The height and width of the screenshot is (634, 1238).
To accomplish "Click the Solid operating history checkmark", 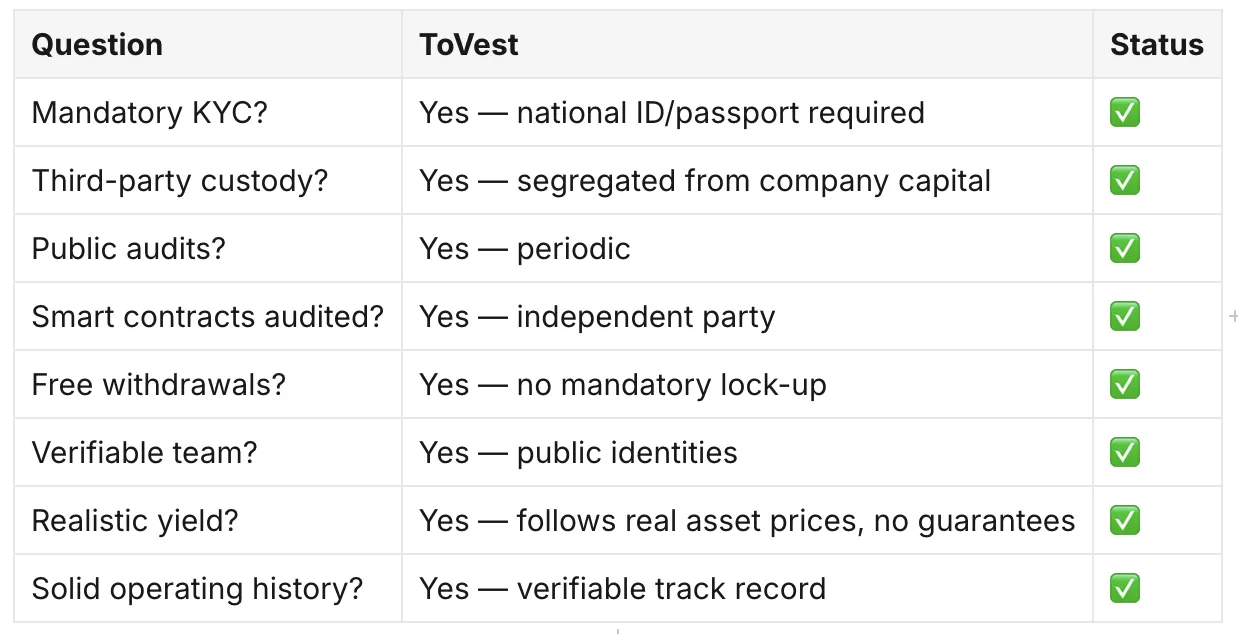I will pos(1125,589).
